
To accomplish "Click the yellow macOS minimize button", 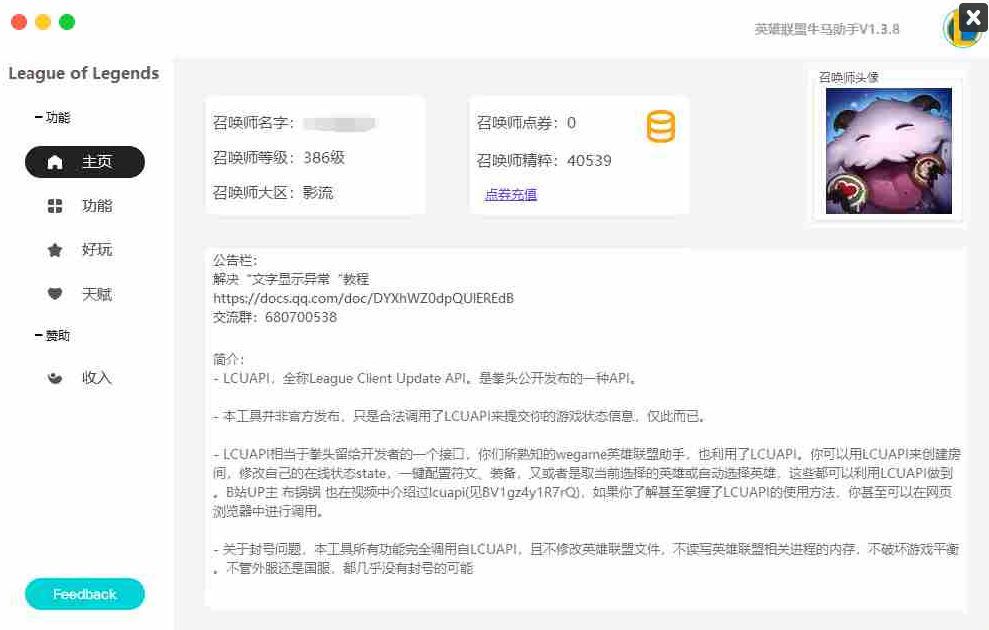I will tap(43, 22).
